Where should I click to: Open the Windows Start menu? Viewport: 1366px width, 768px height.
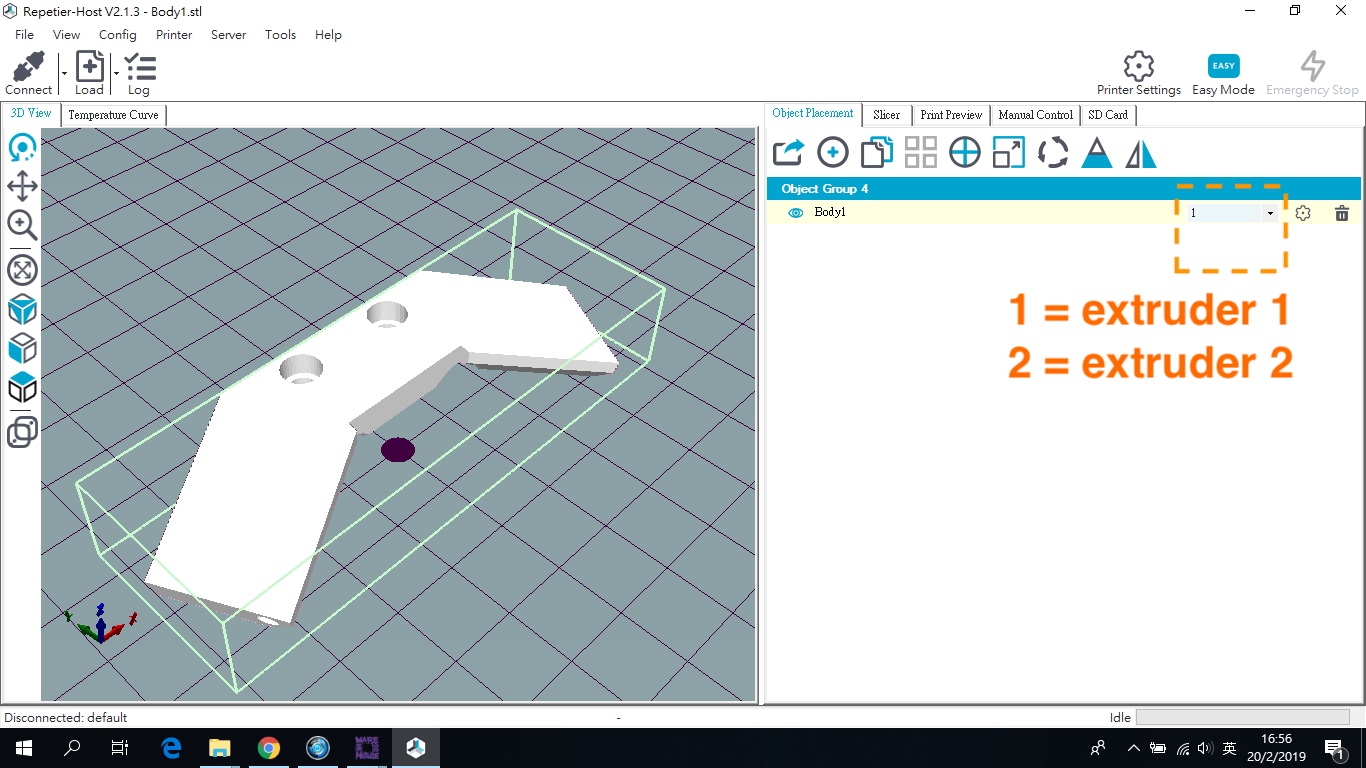pyautogui.click(x=24, y=748)
